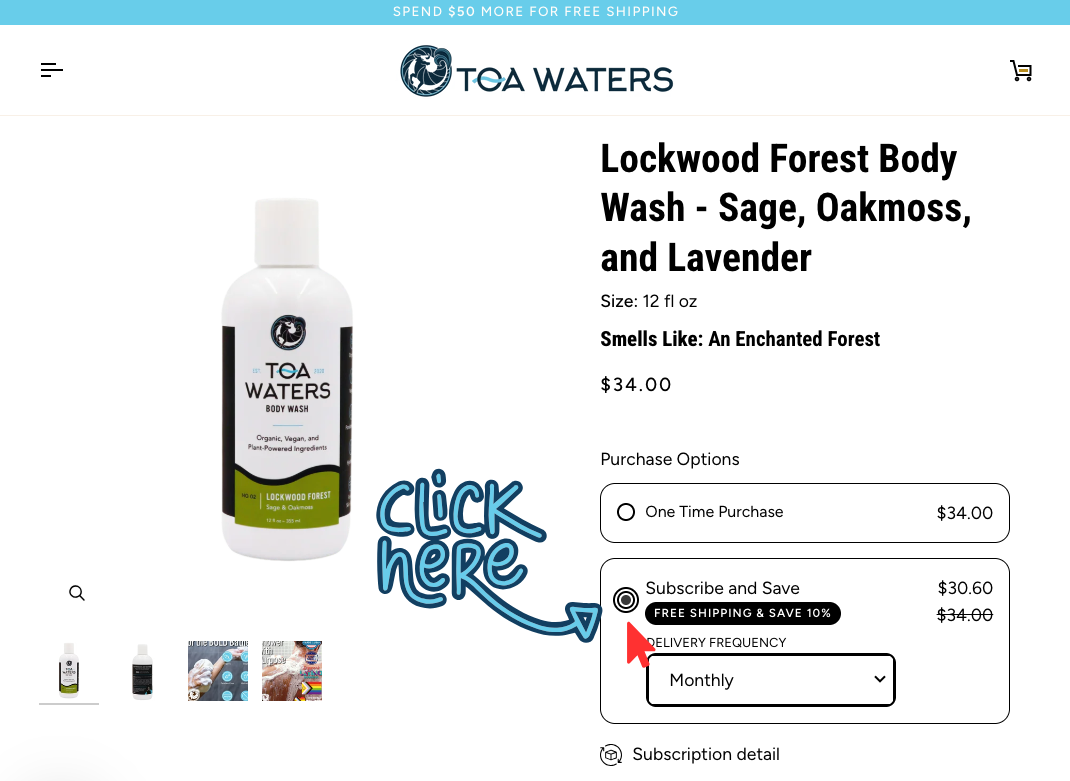The height and width of the screenshot is (781, 1070).
Task: View the back-of-bottle thumbnail
Action: coord(142,670)
